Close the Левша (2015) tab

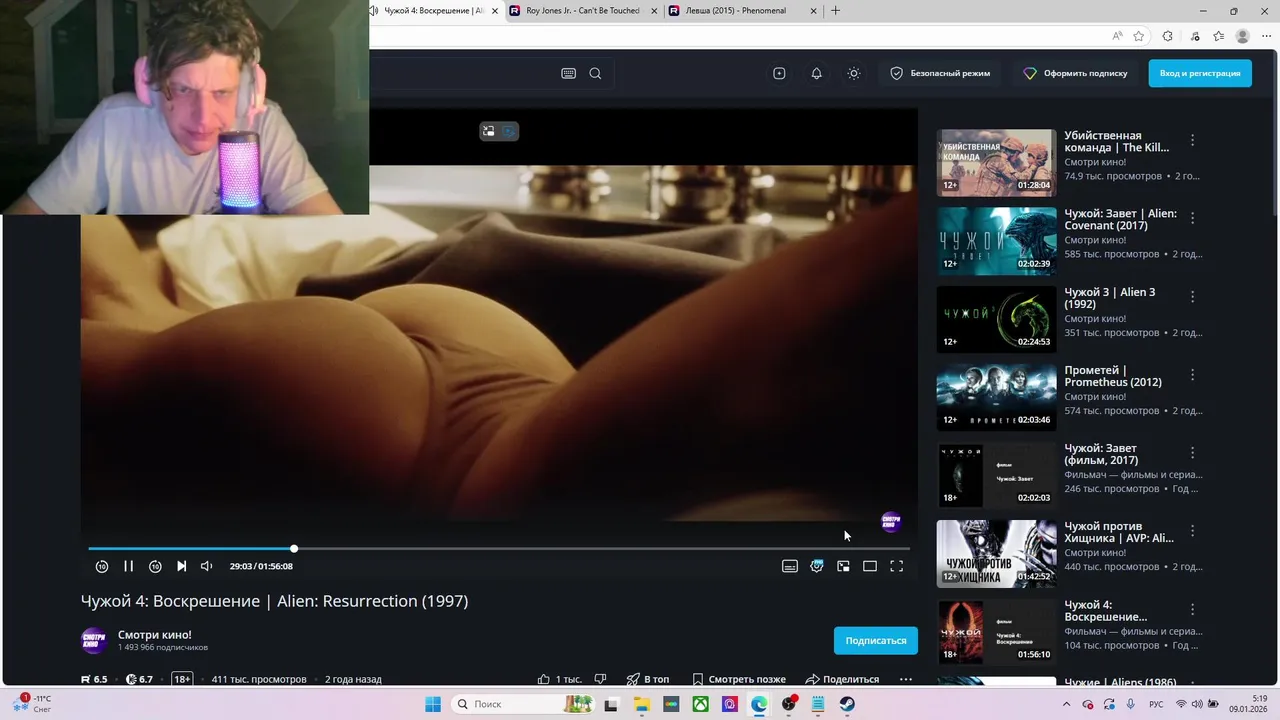click(x=813, y=11)
